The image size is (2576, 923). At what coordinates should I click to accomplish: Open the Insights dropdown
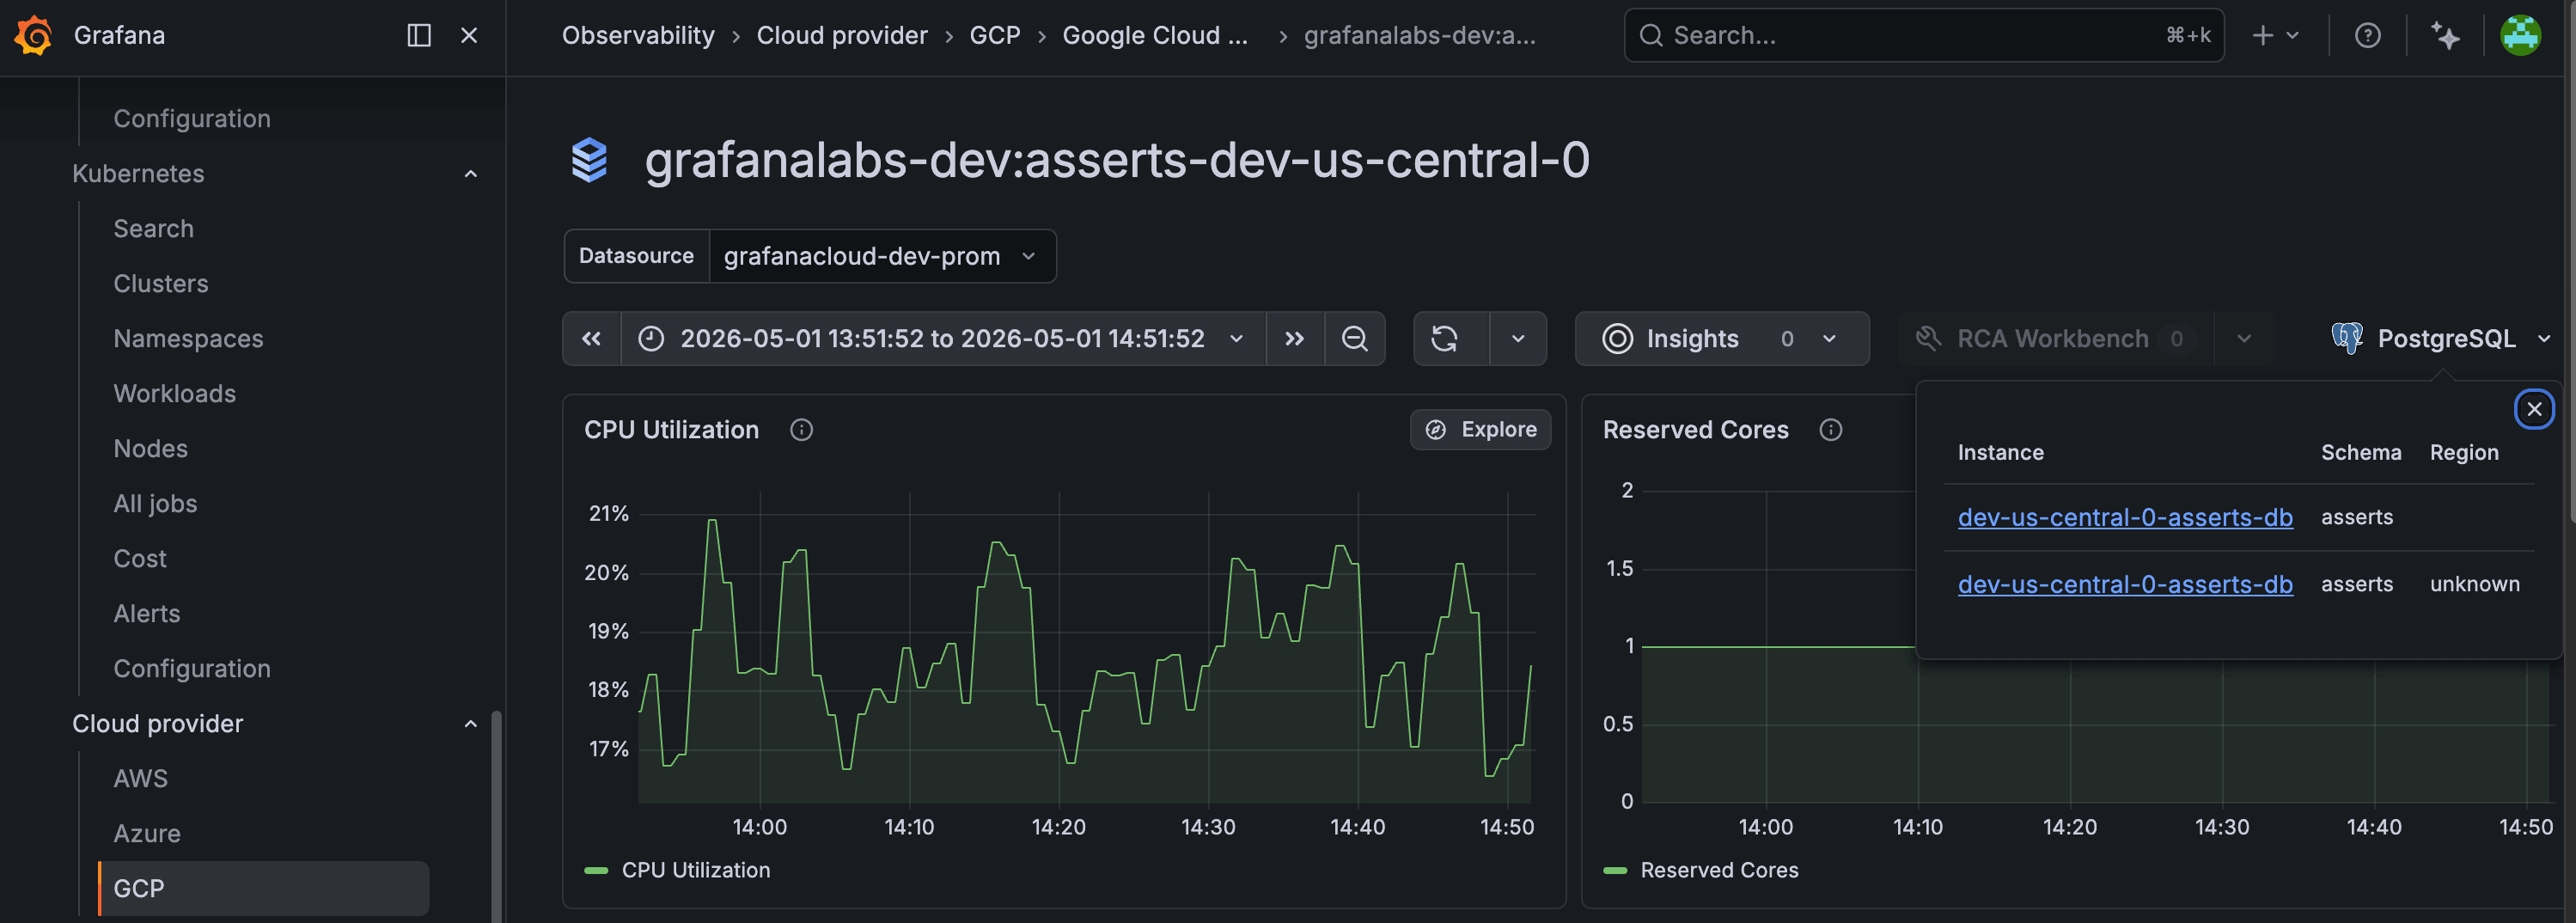pyautogui.click(x=1722, y=339)
